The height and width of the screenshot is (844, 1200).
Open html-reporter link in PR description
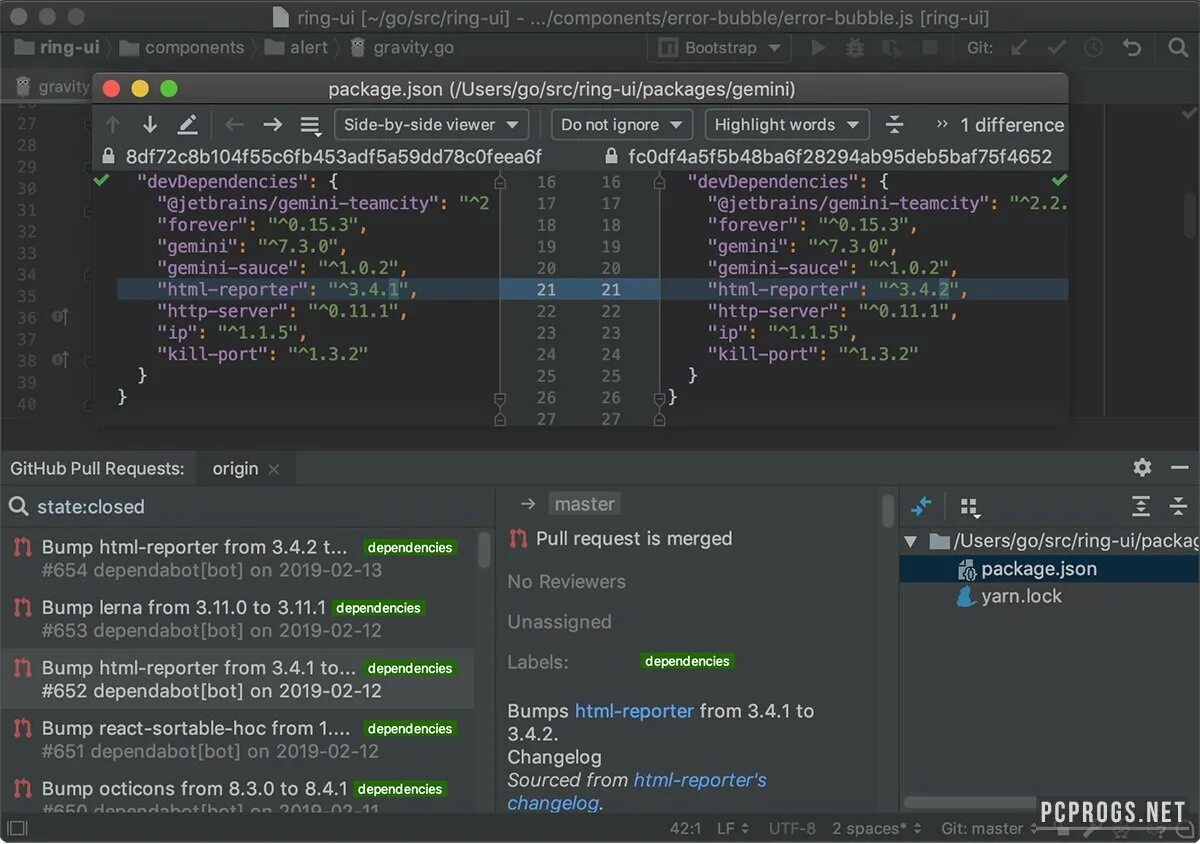634,711
